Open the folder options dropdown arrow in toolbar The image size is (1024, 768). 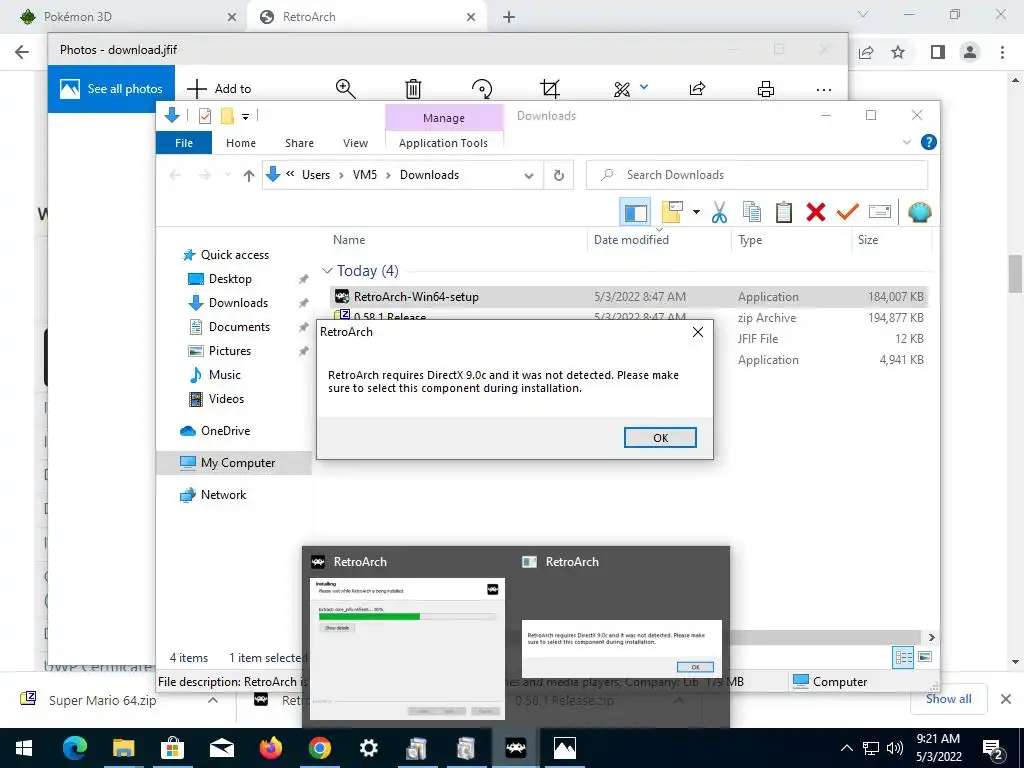[696, 212]
